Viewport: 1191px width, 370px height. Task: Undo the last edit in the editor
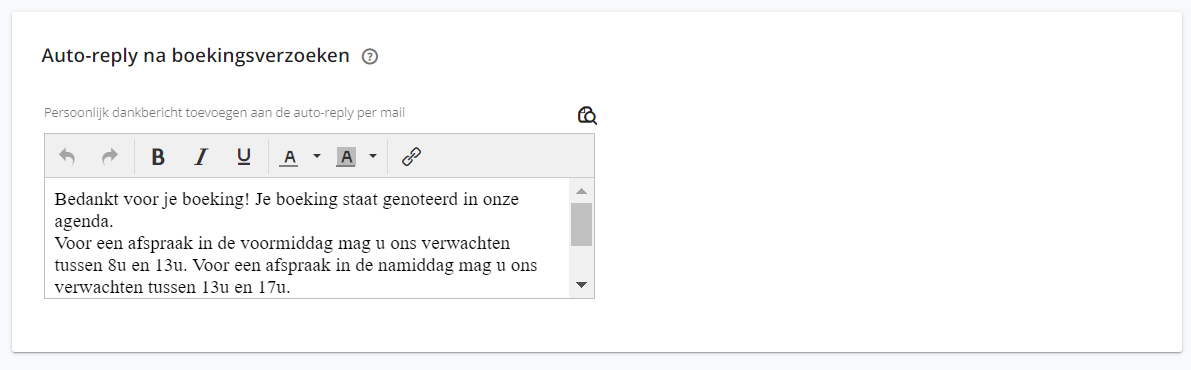click(x=67, y=157)
